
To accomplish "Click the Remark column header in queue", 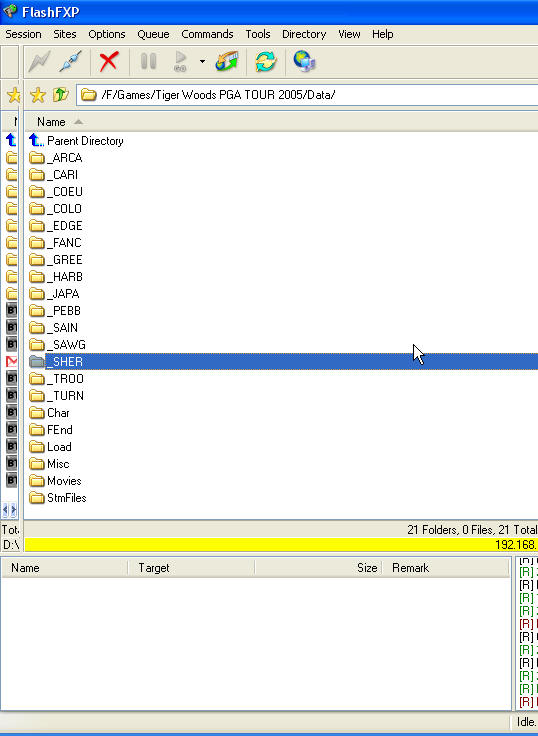I will point(446,568).
